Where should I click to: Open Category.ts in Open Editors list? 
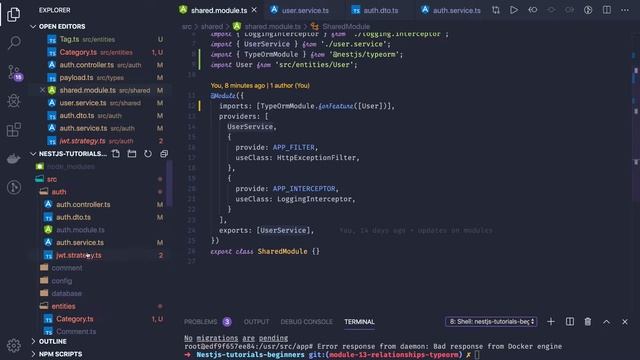78,52
